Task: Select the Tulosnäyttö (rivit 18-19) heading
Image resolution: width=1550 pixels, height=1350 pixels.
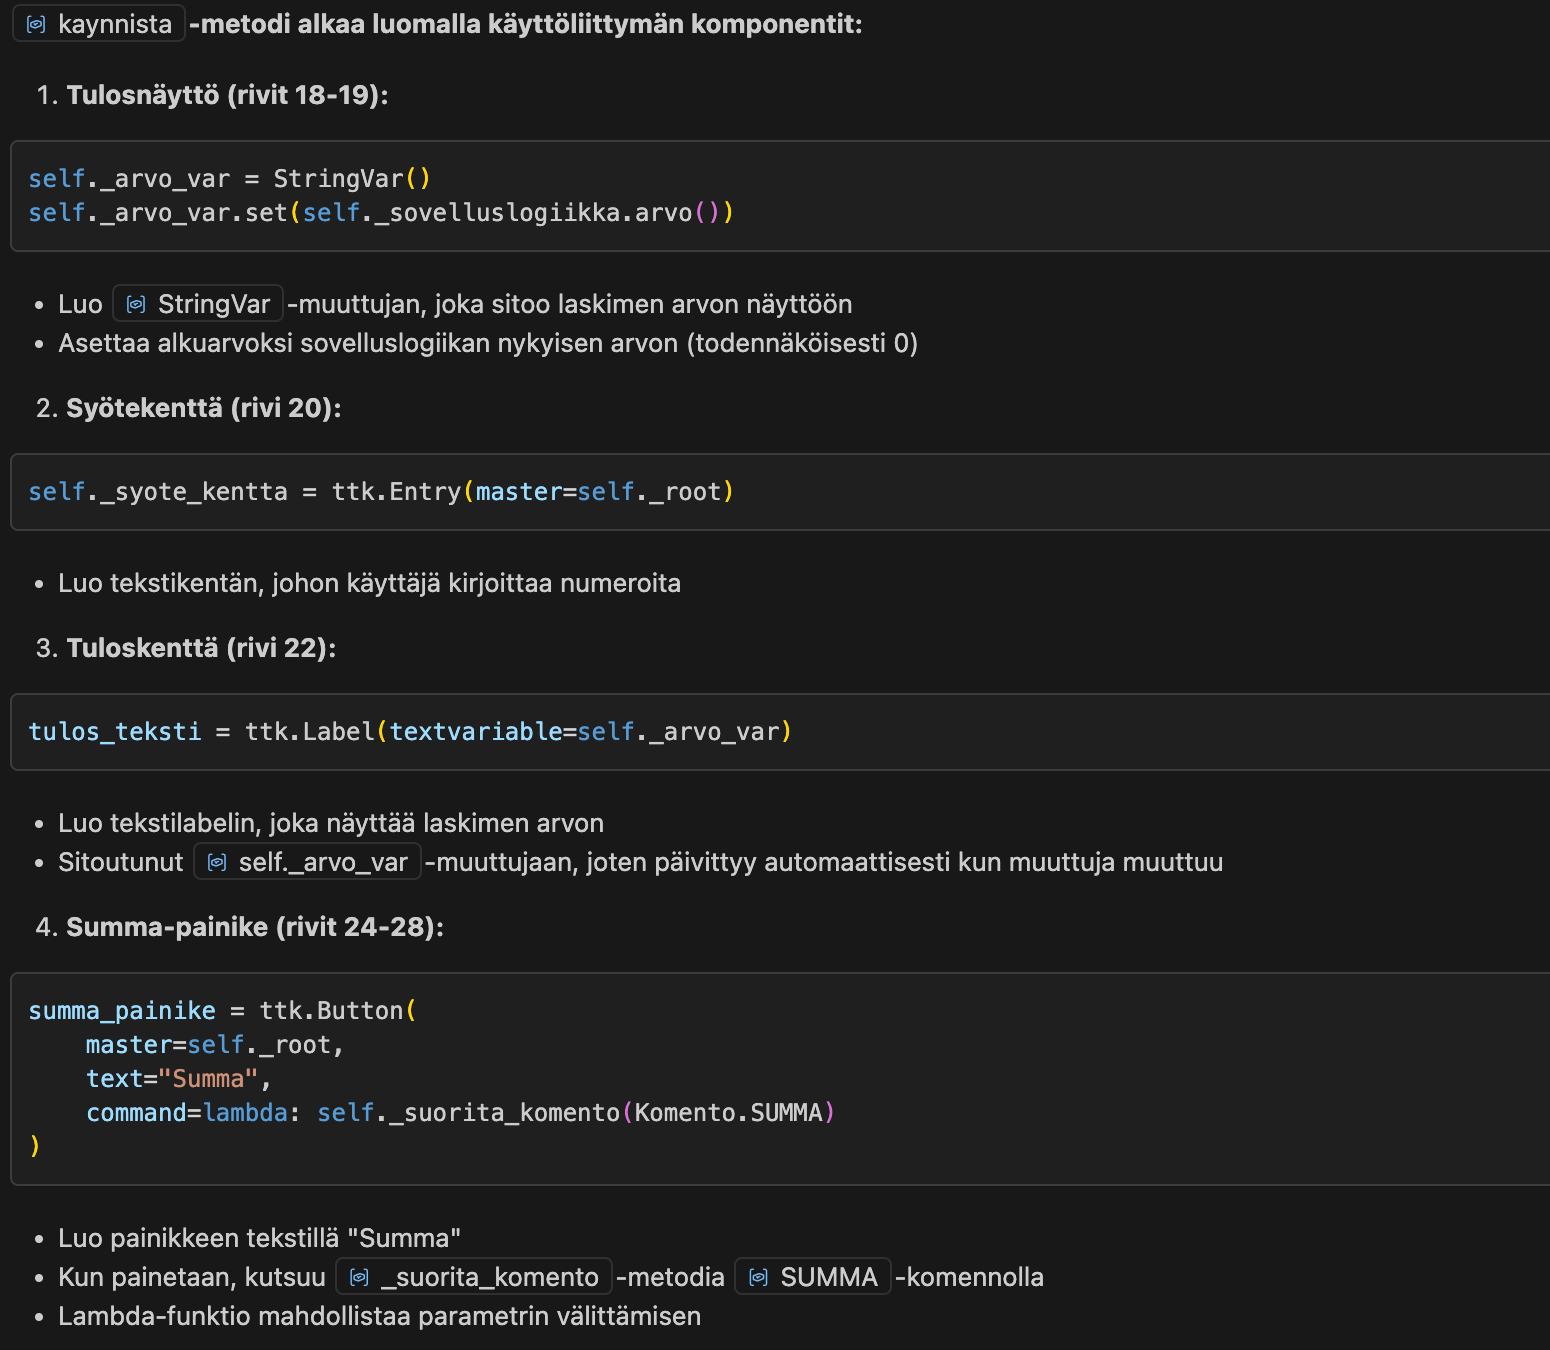Action: [227, 95]
